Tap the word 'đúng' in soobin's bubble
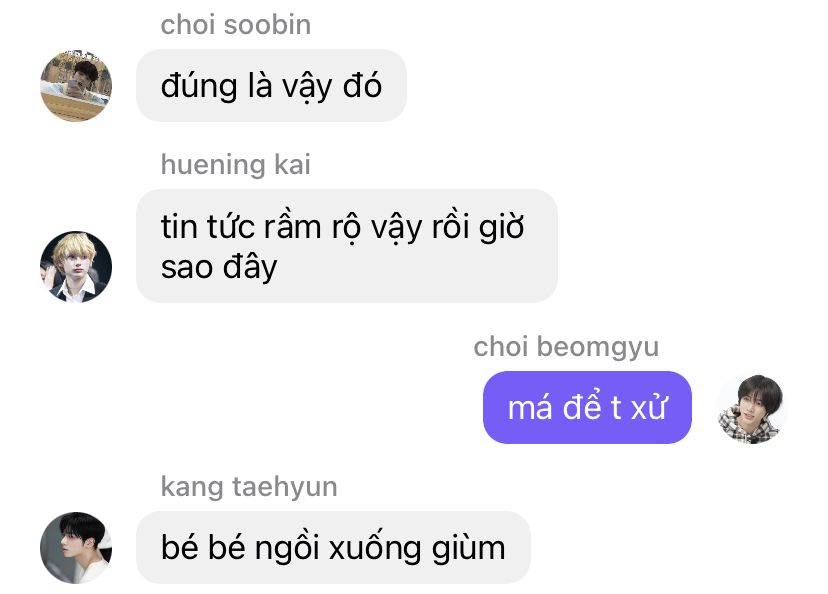This screenshot has height=594, width=828. click(199, 86)
